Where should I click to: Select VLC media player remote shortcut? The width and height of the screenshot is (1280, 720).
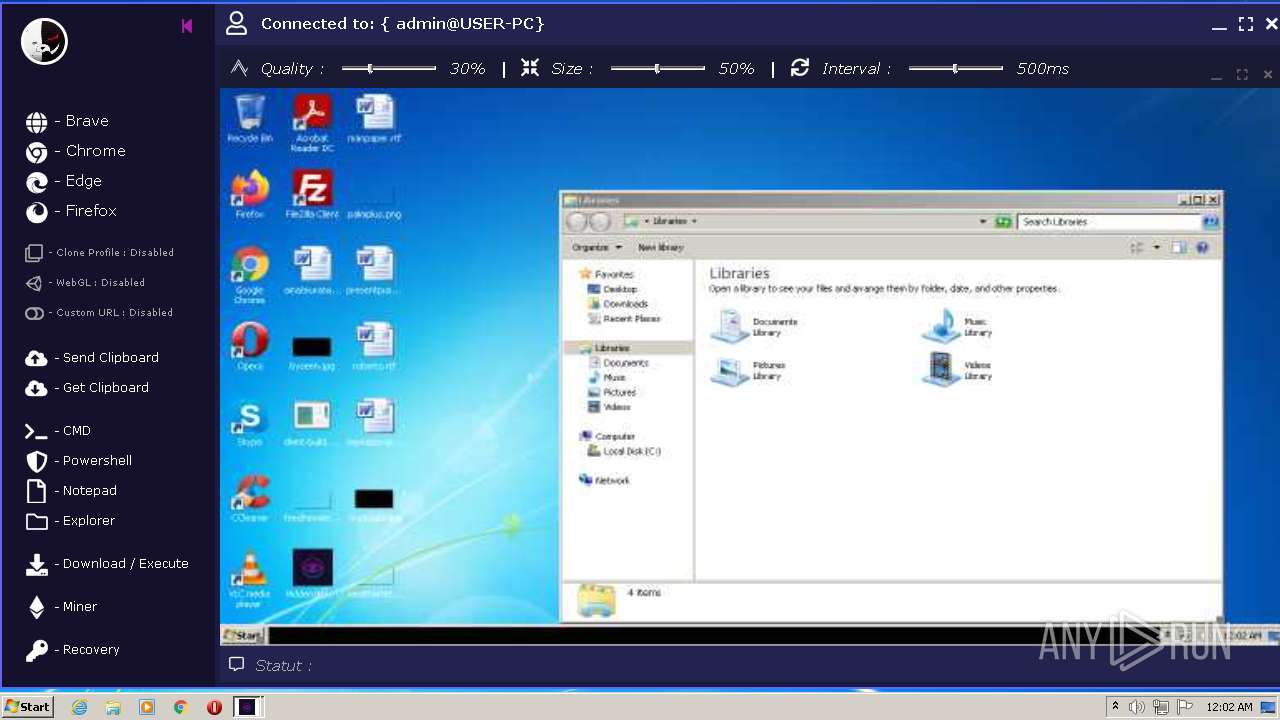pos(249,580)
